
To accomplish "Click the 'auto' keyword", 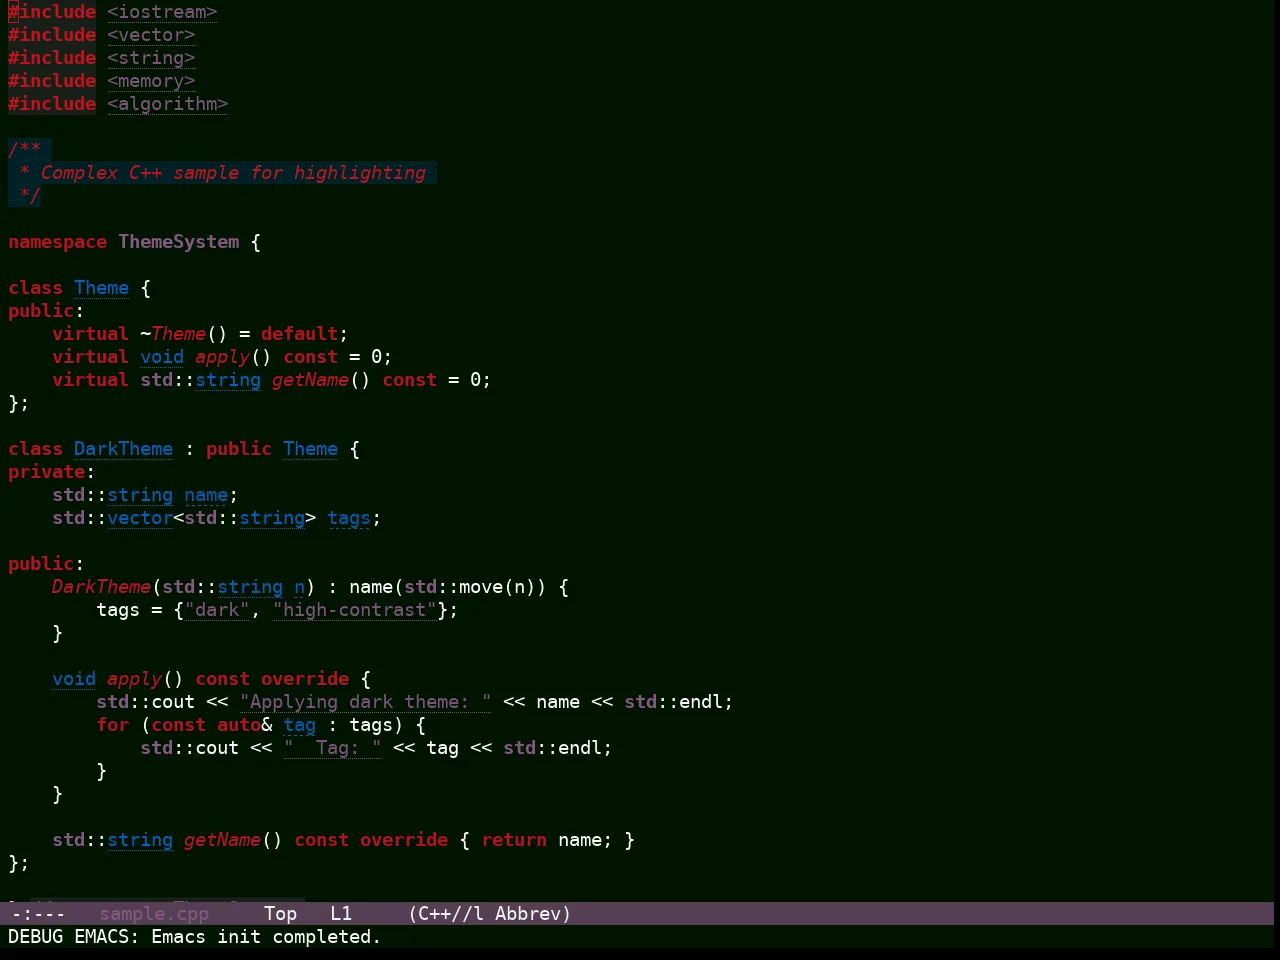I will click(x=239, y=725).
